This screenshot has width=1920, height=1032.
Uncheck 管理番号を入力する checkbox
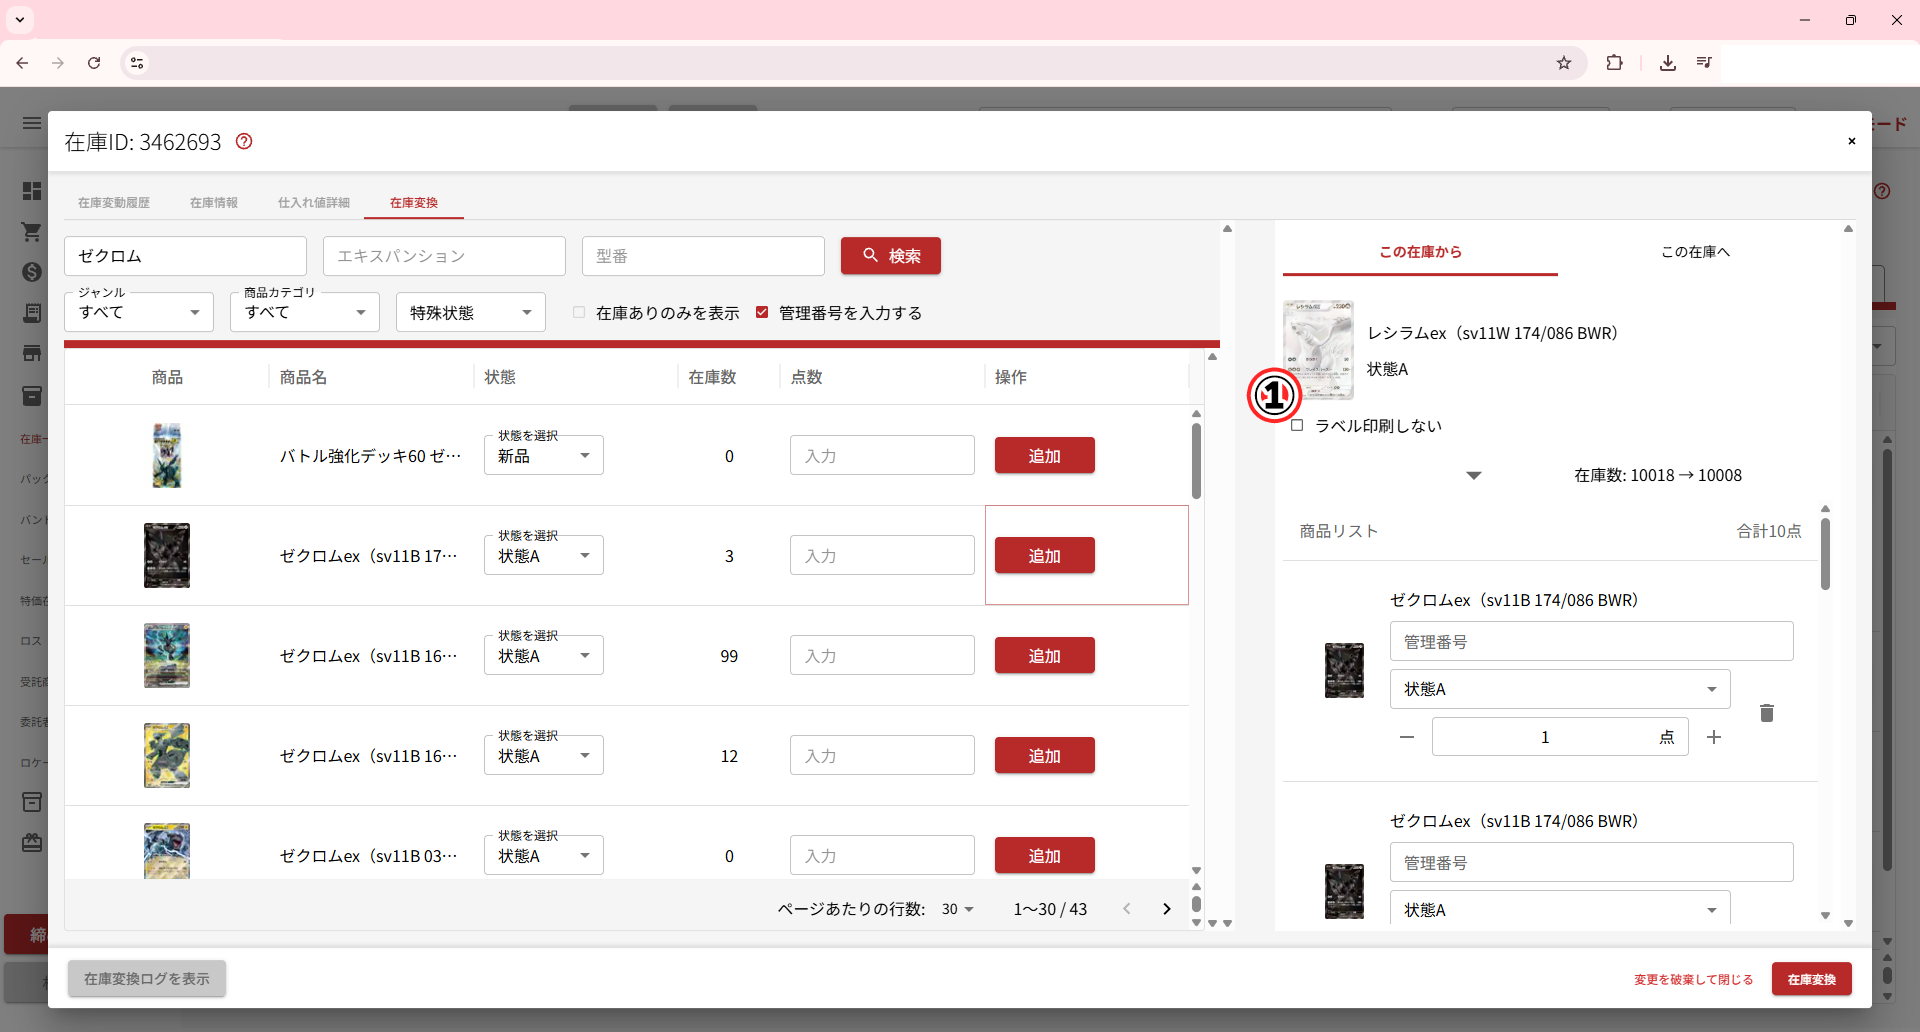tap(762, 313)
